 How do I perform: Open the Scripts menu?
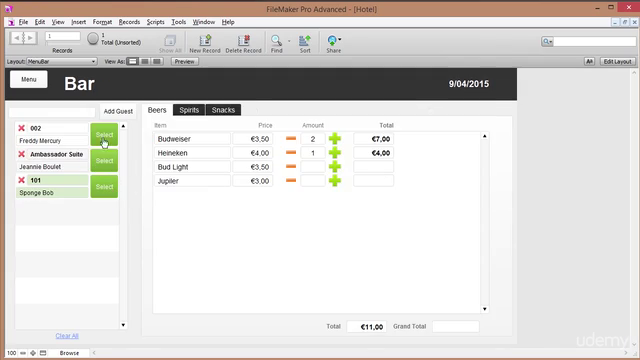(x=156, y=22)
